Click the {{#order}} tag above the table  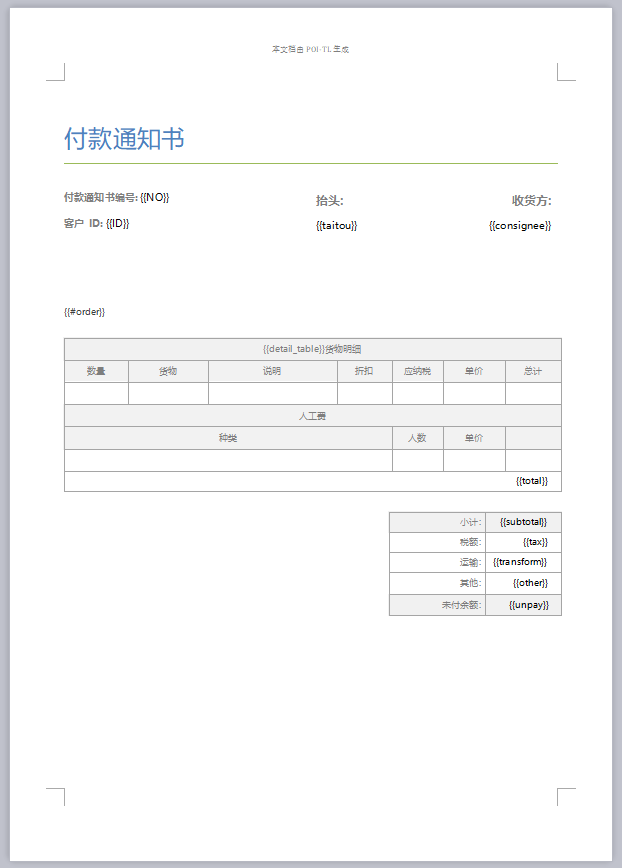tap(84, 312)
